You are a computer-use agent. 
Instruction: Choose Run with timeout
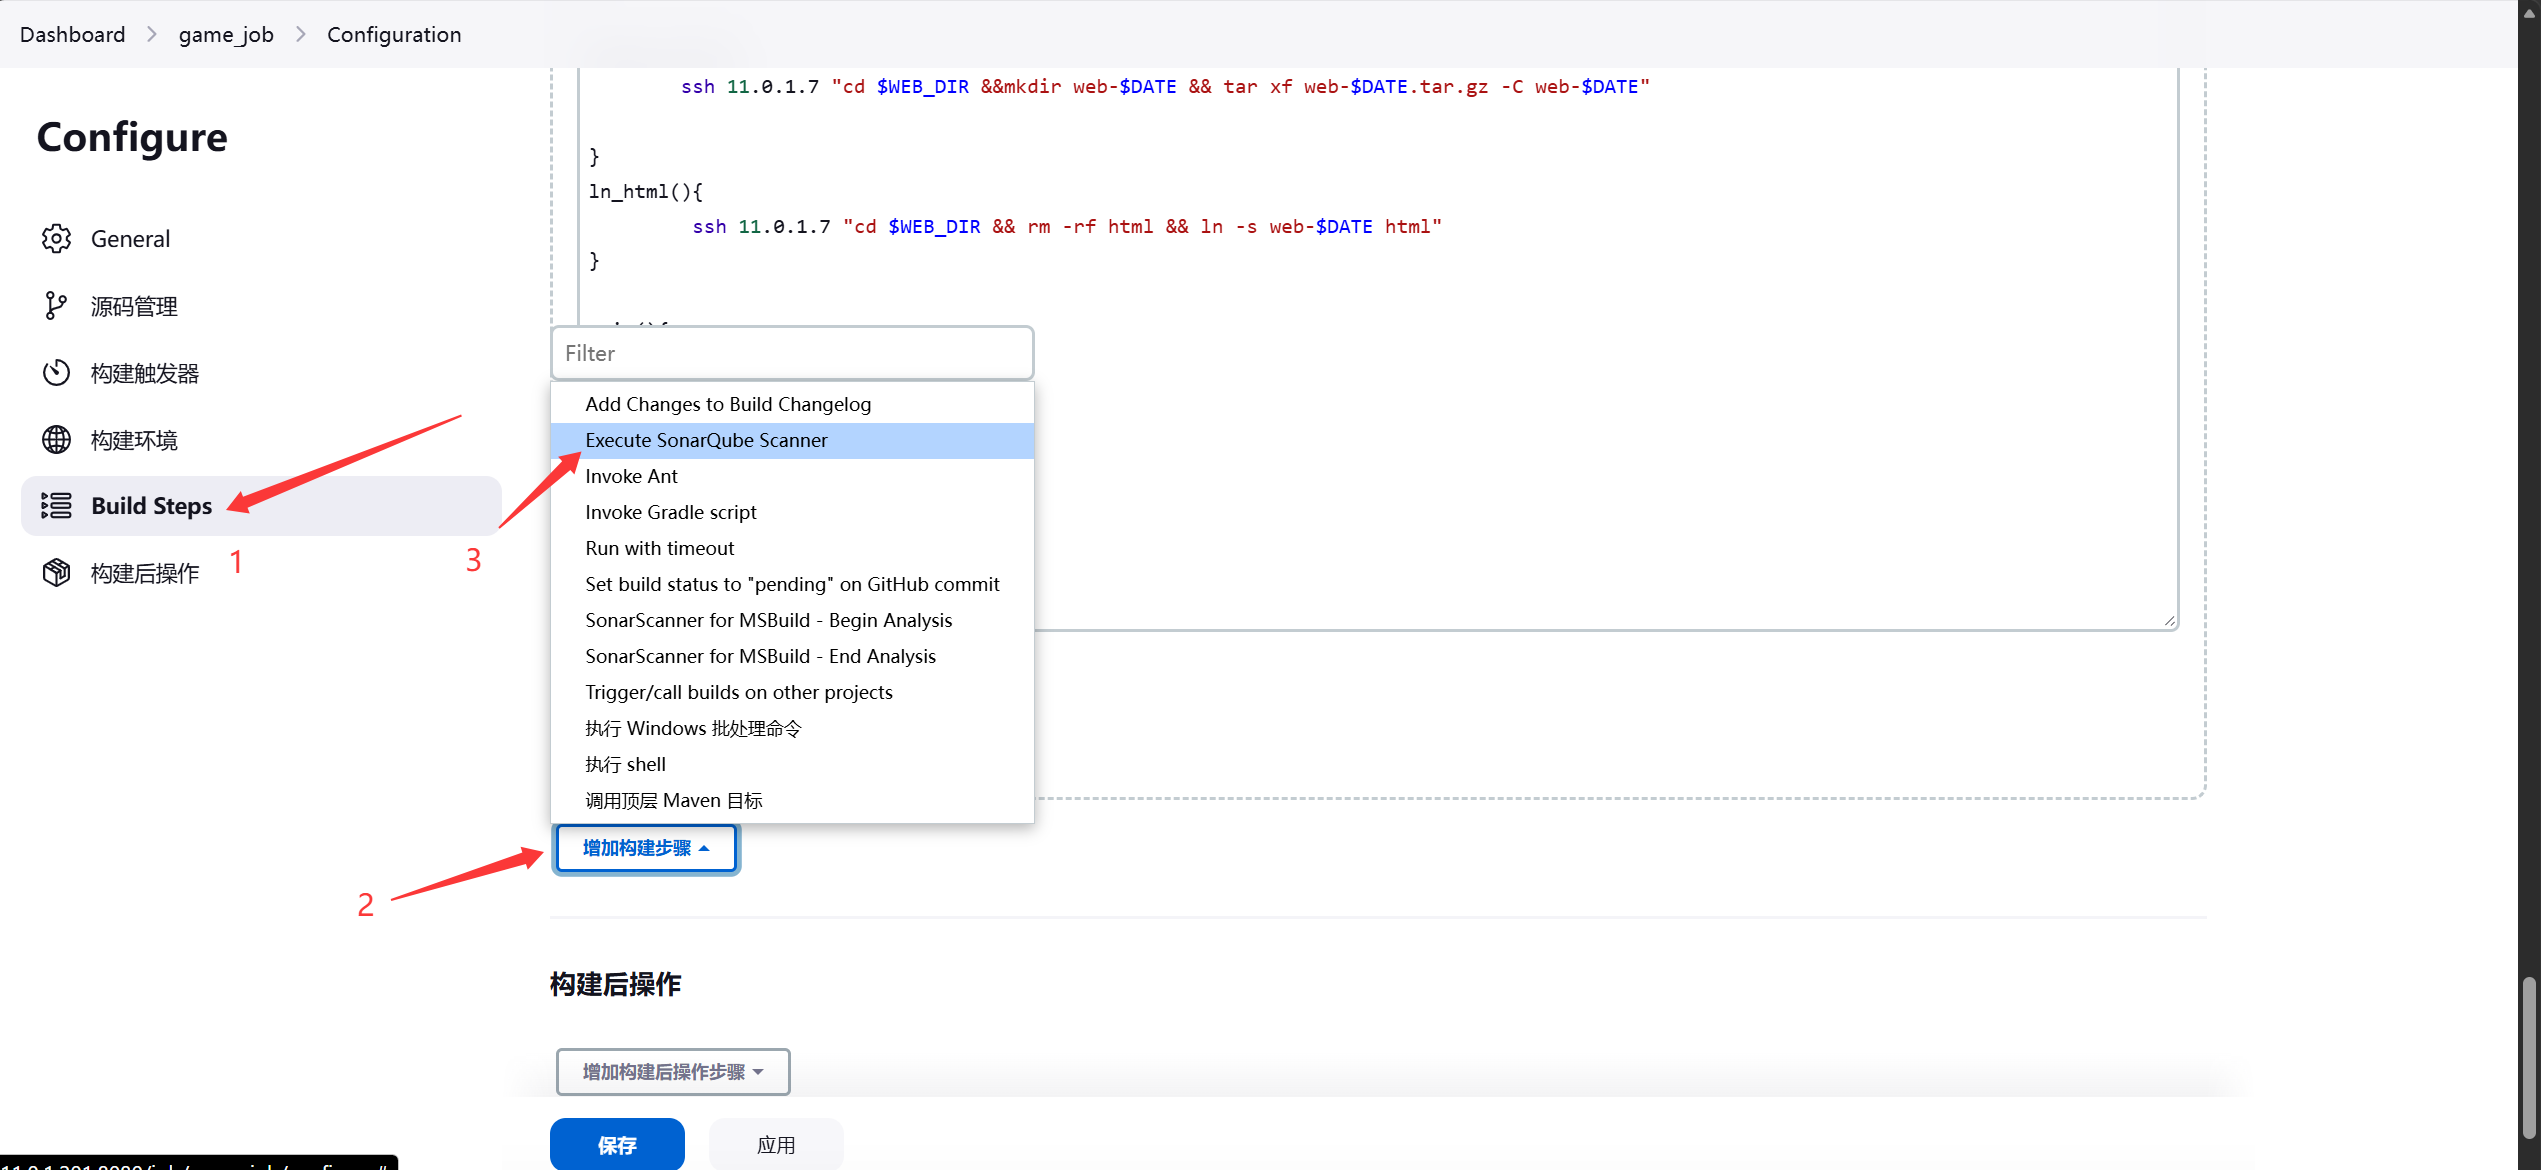792,548
